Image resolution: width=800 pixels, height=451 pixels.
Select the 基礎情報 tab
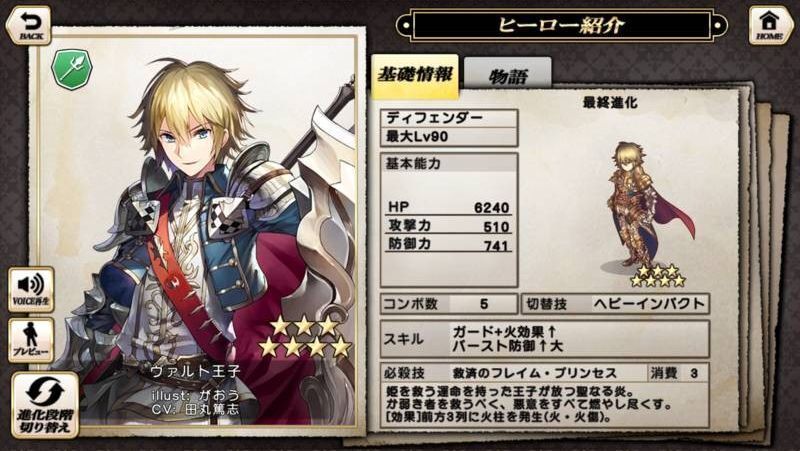pyautogui.click(x=415, y=76)
